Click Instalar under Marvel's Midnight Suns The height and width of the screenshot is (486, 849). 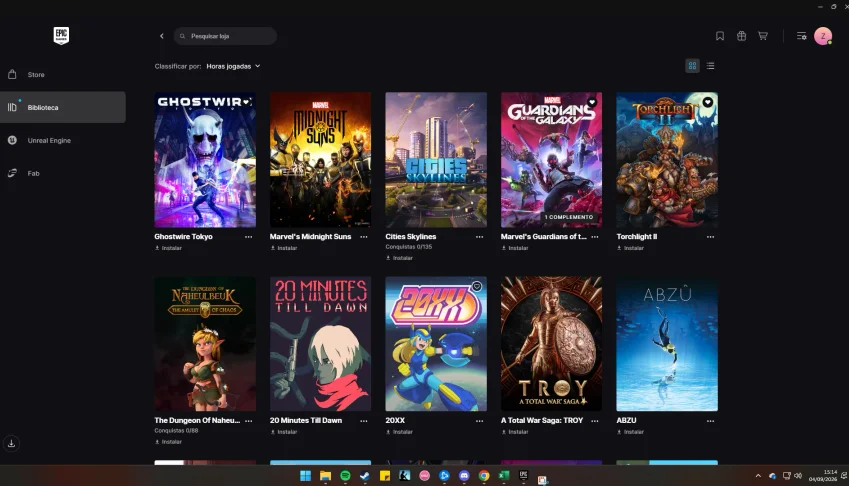point(284,248)
